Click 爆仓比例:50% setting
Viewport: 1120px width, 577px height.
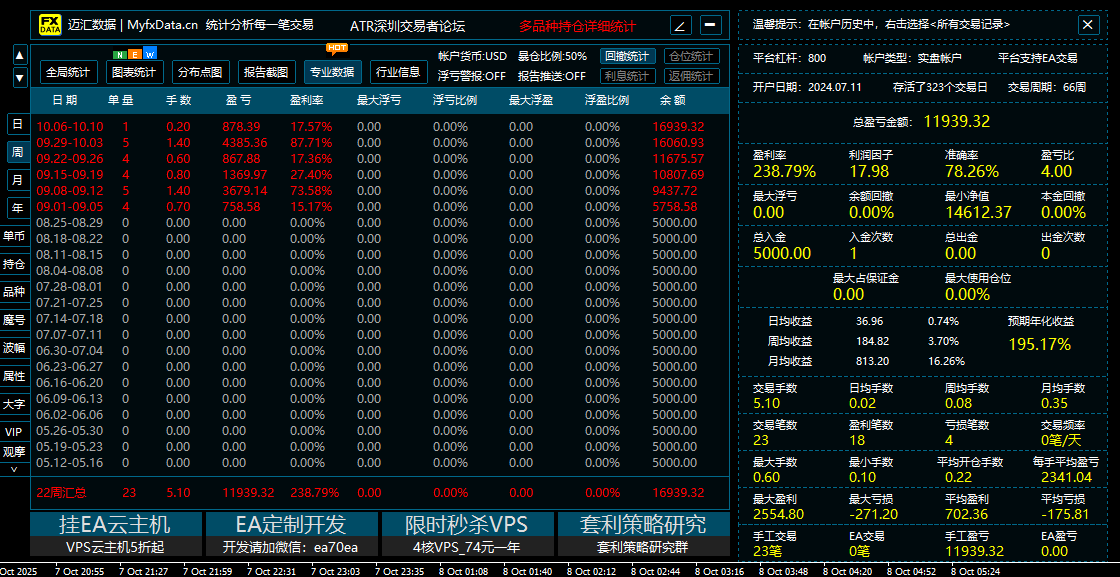pyautogui.click(x=552, y=56)
